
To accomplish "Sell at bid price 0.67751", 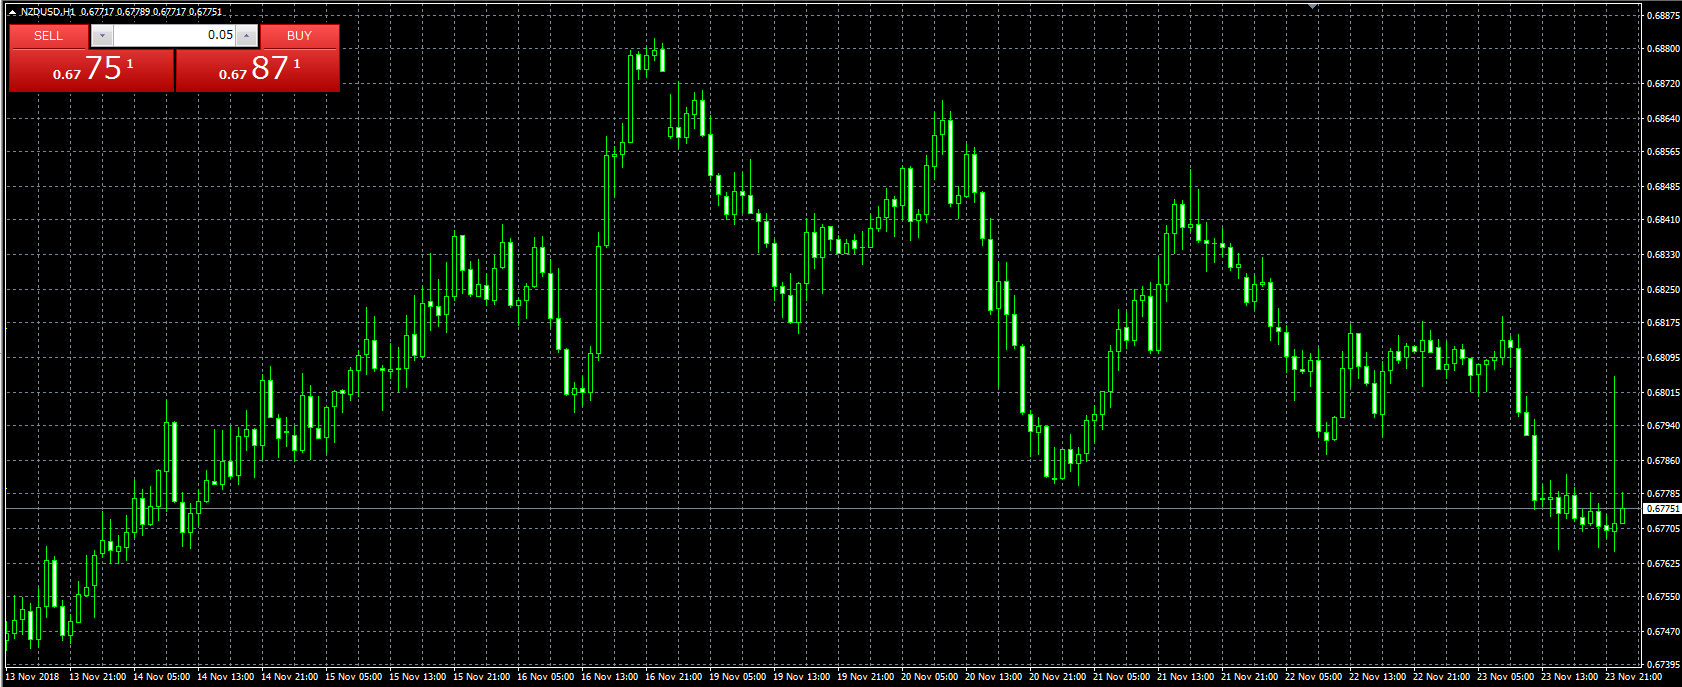I will pos(92,70).
